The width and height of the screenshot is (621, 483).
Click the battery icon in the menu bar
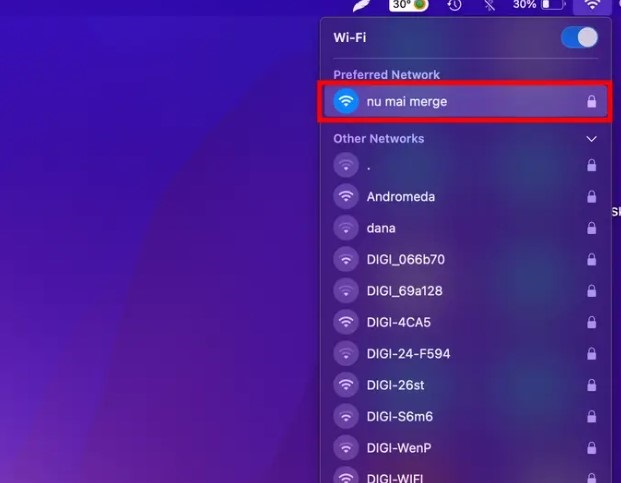tap(553, 5)
